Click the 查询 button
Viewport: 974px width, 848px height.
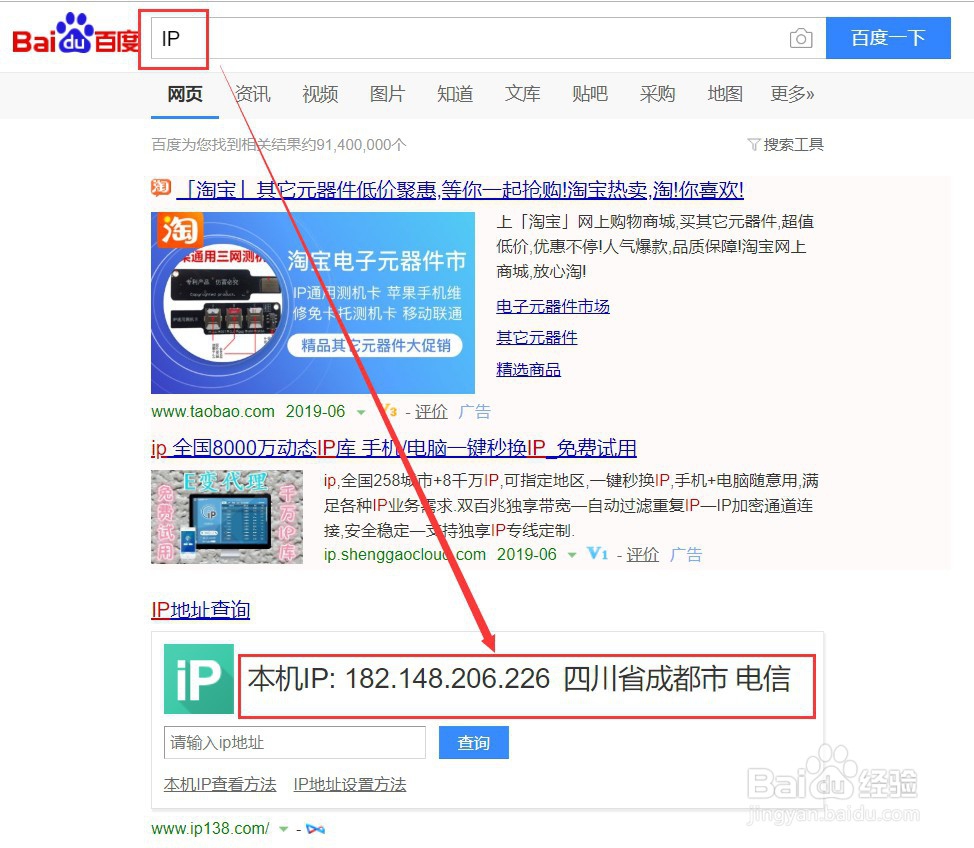pyautogui.click(x=473, y=742)
